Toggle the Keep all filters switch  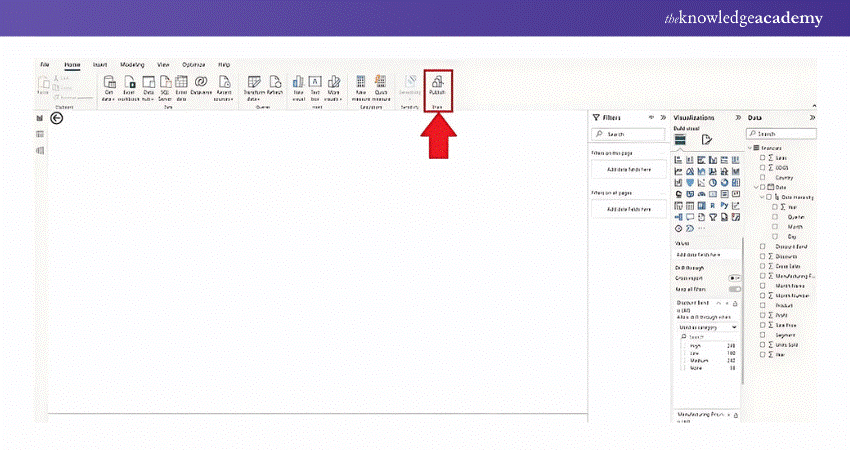point(735,289)
